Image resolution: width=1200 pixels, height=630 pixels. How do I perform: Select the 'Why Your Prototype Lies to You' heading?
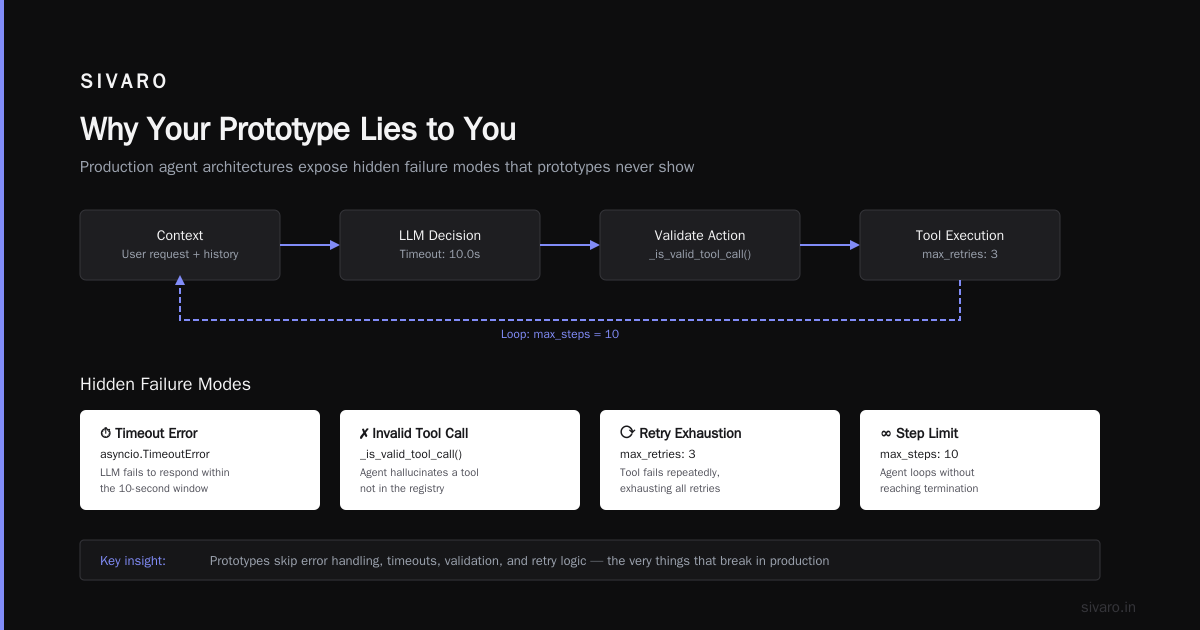[x=298, y=129]
